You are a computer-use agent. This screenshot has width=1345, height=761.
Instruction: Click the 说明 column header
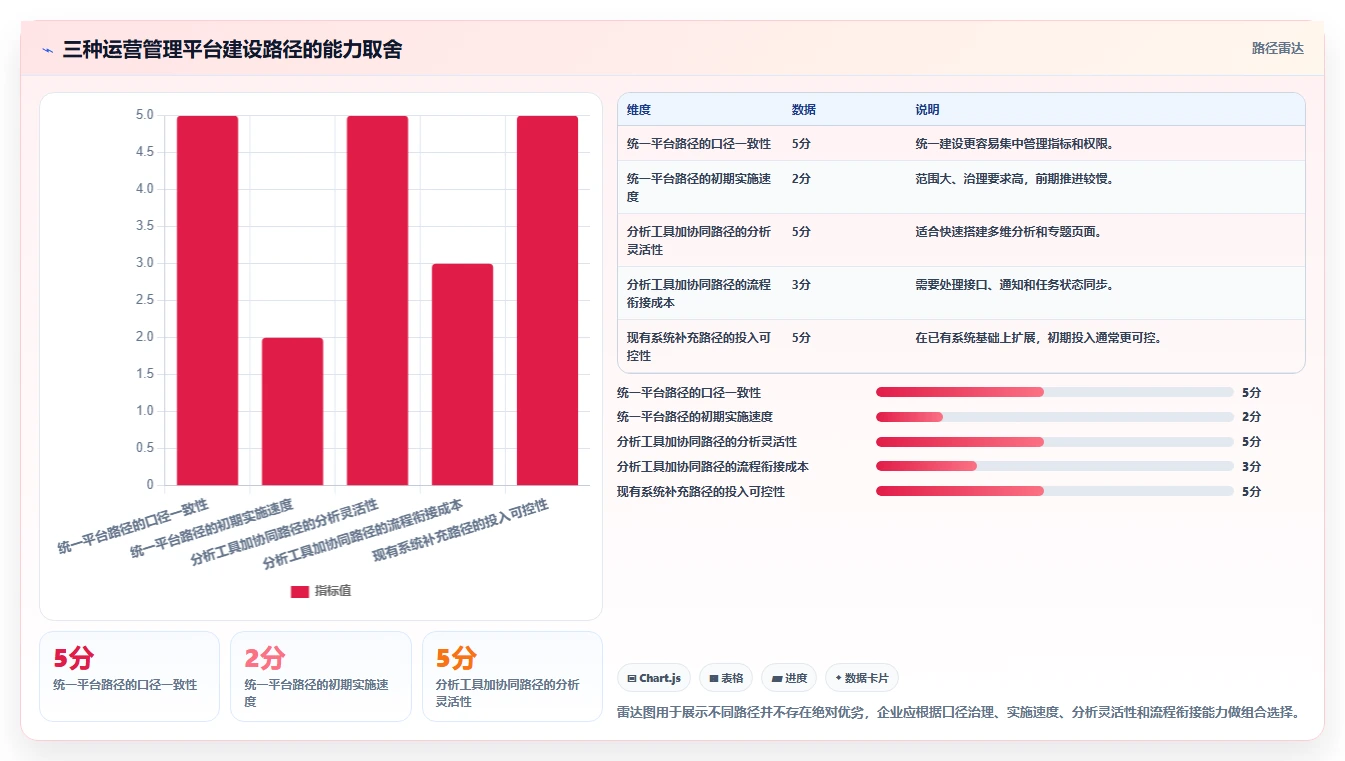927,110
